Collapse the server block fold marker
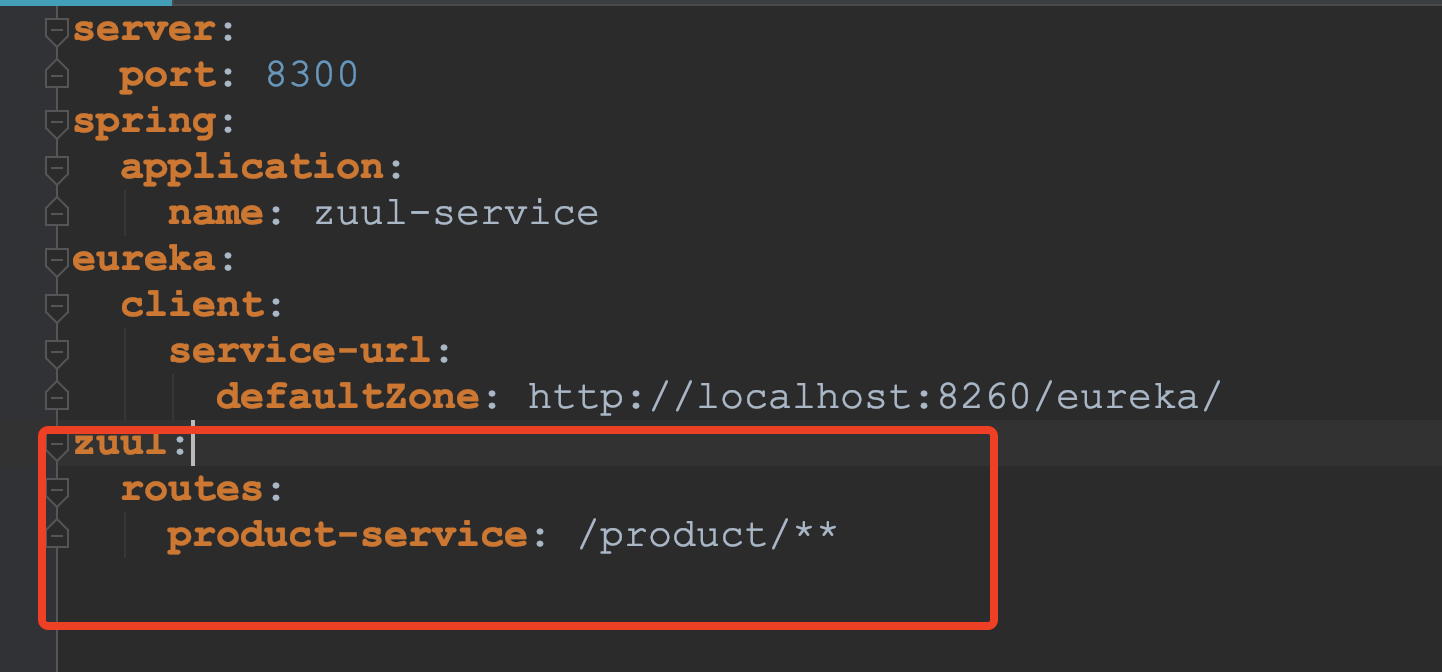The width and height of the screenshot is (1442, 672). click(x=57, y=30)
